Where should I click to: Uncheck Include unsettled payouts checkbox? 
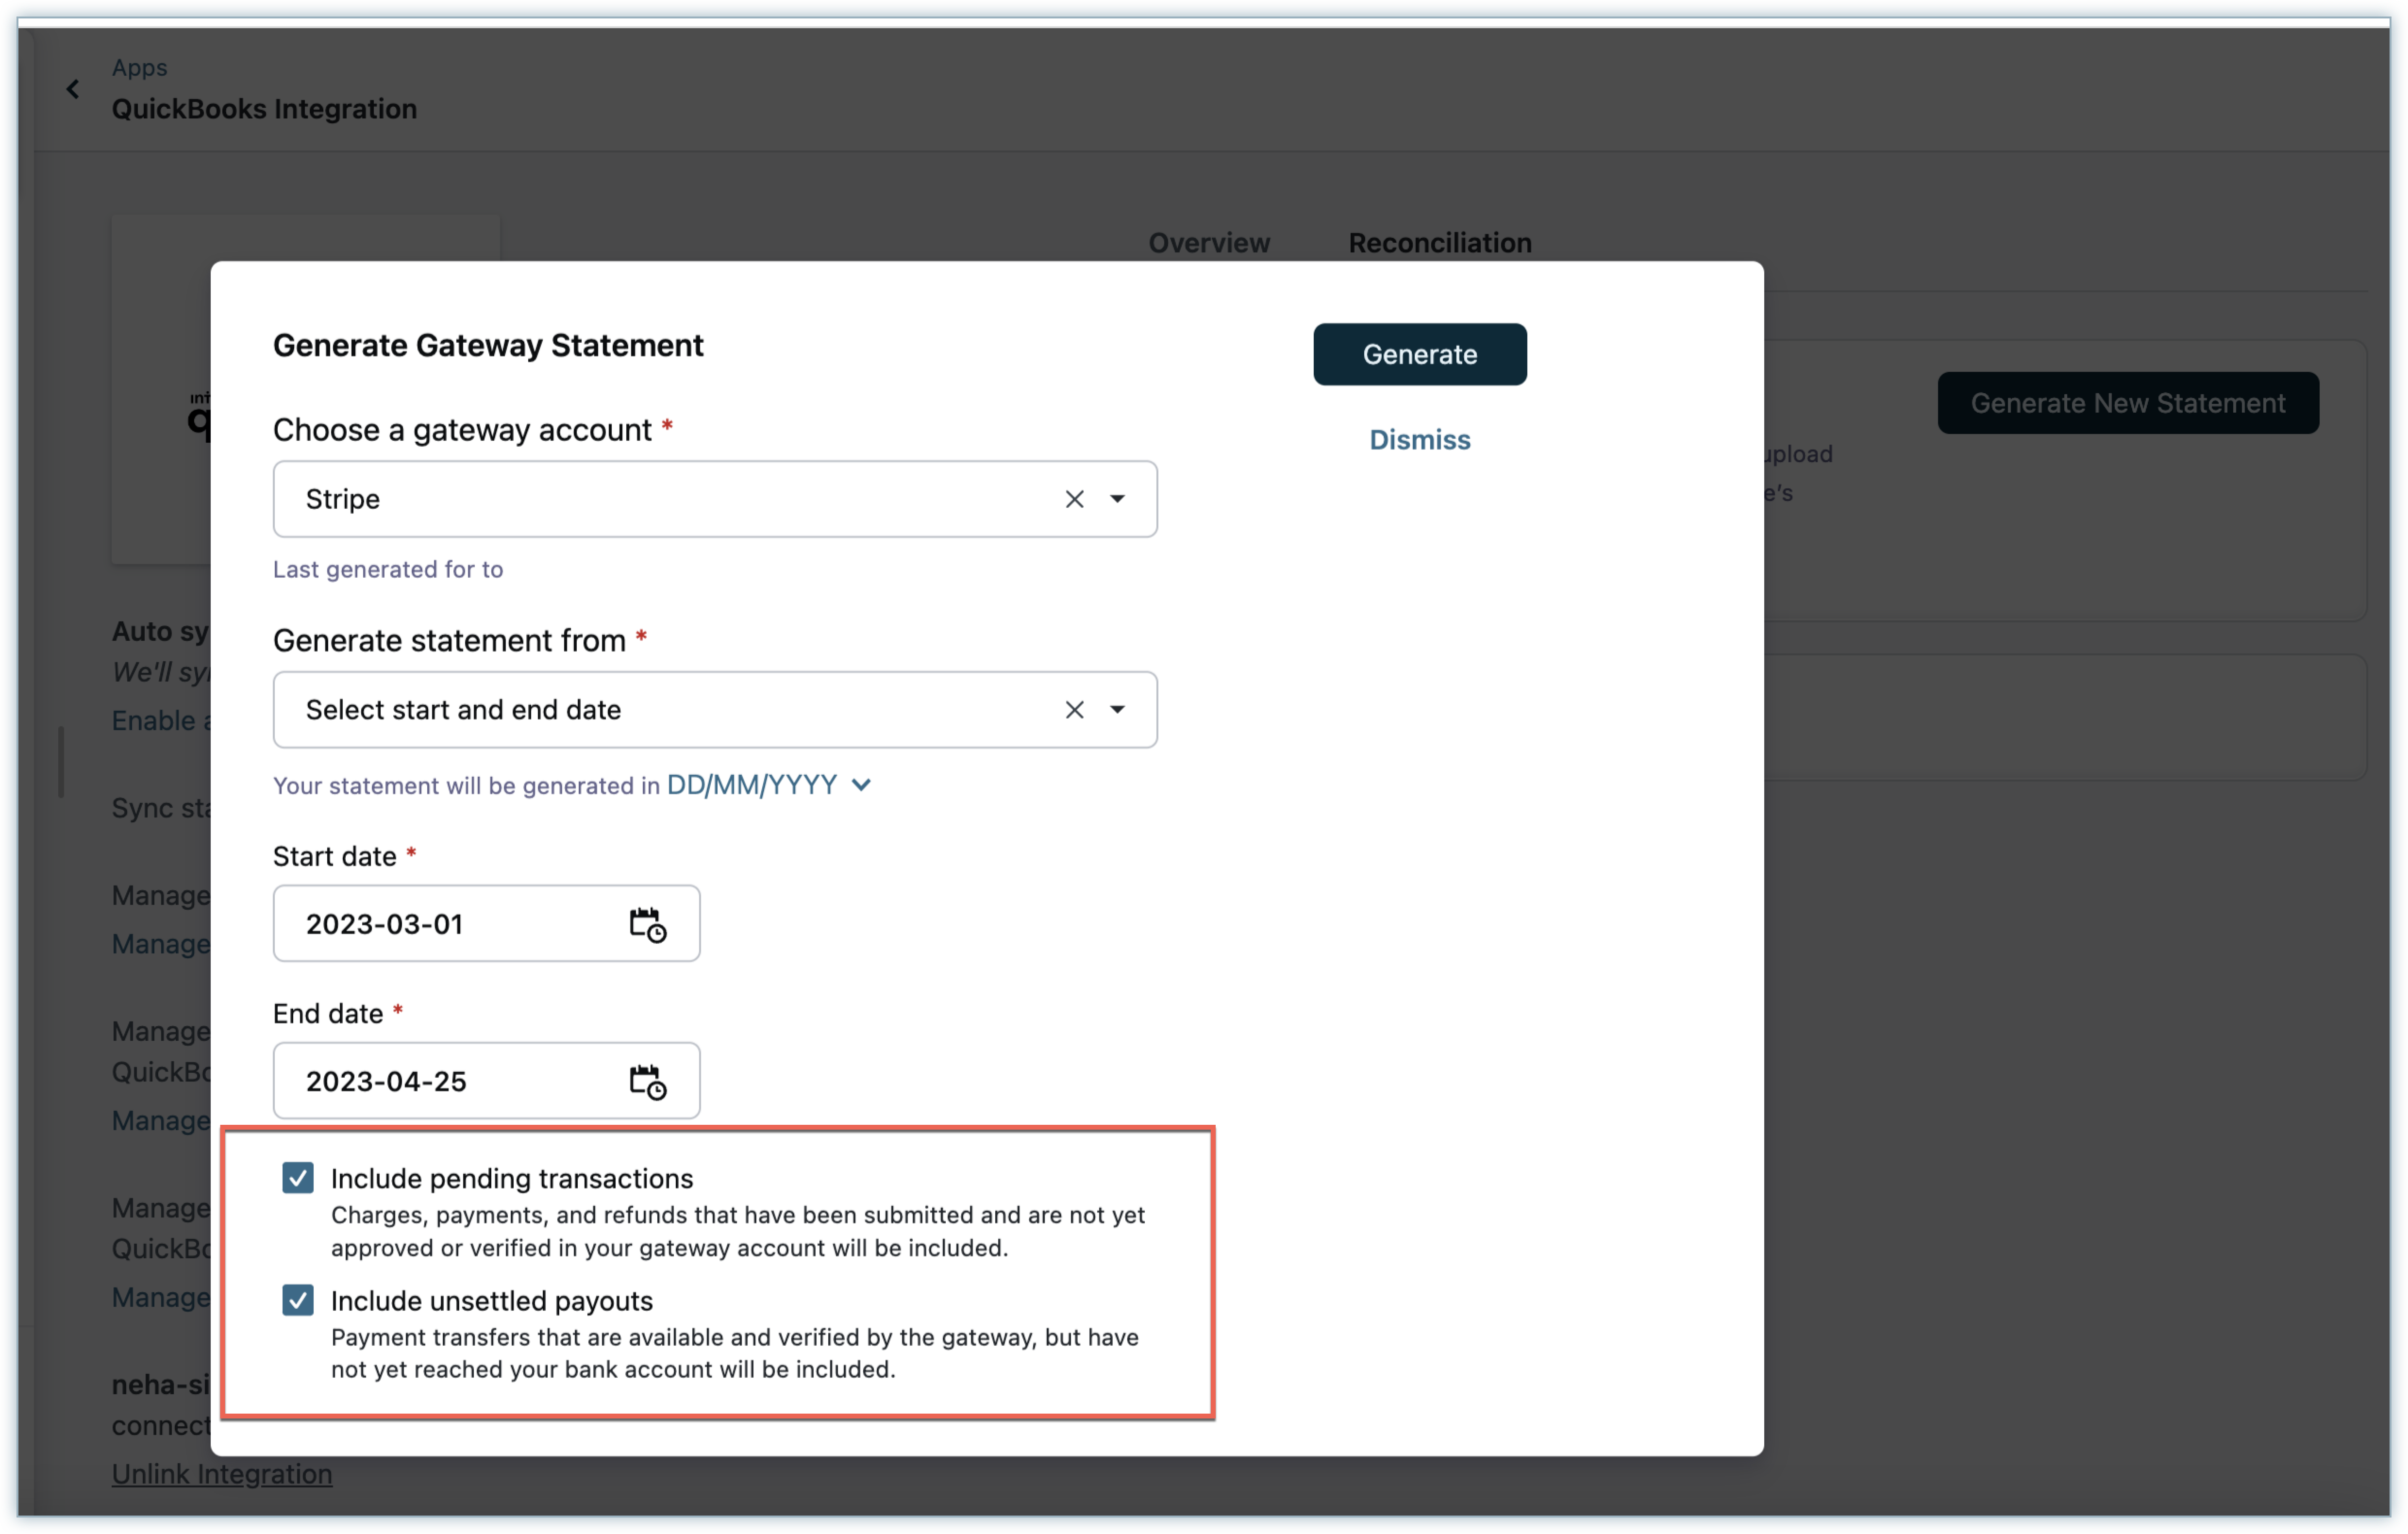298,1300
